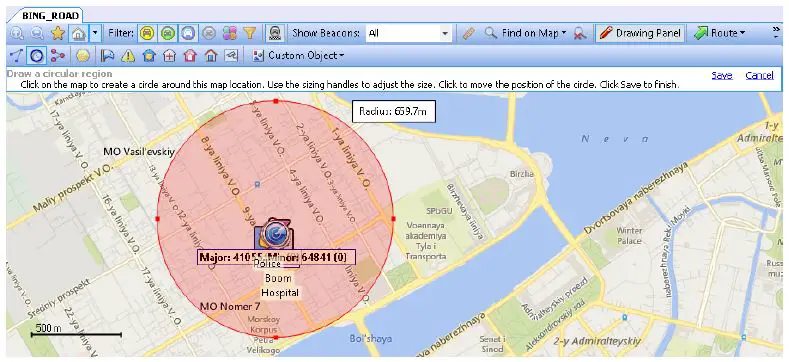The height and width of the screenshot is (362, 789).
Task: Click the Birzha map label
Action: point(521,174)
